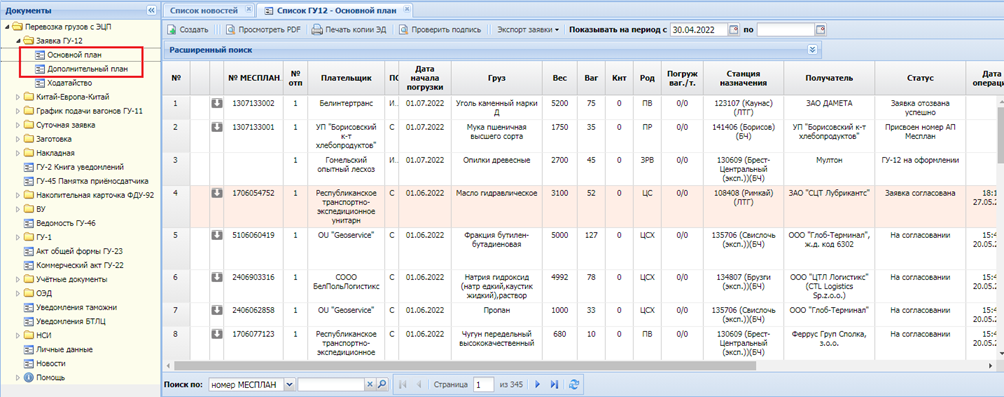This screenshot has height=397, width=1004.
Task: Open Акт общей формы ГУ-23
Action: (80, 251)
